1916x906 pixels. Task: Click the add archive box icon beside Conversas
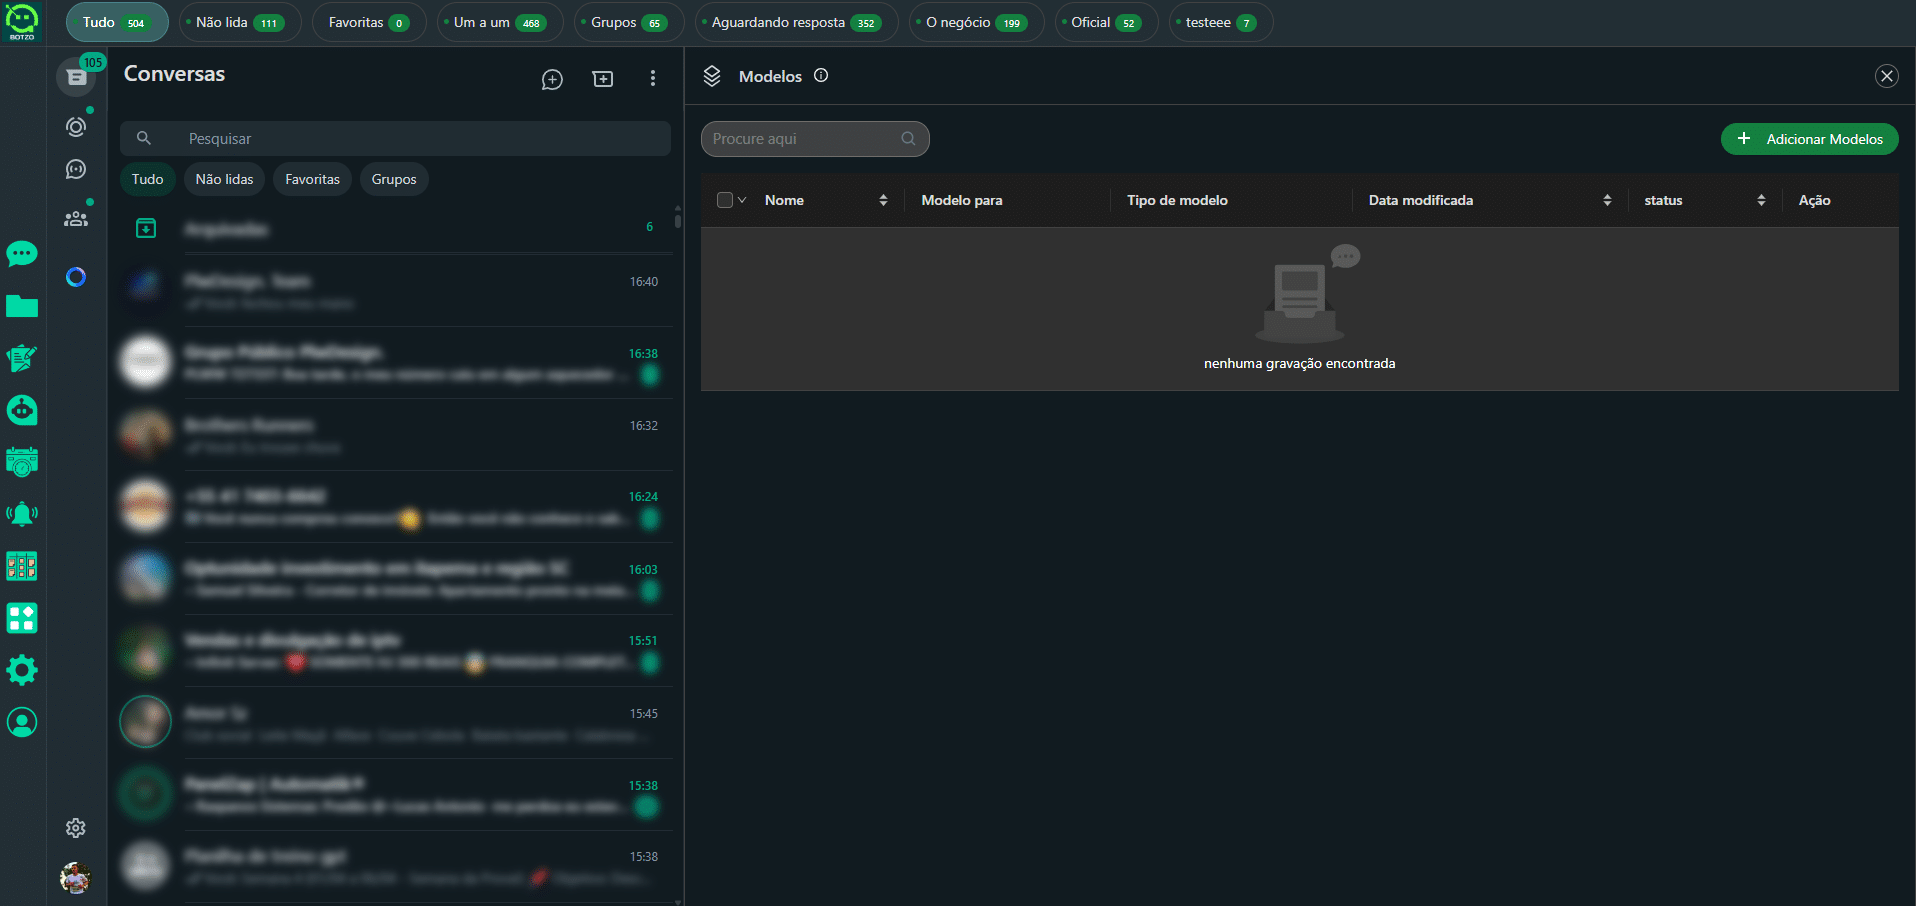point(603,79)
